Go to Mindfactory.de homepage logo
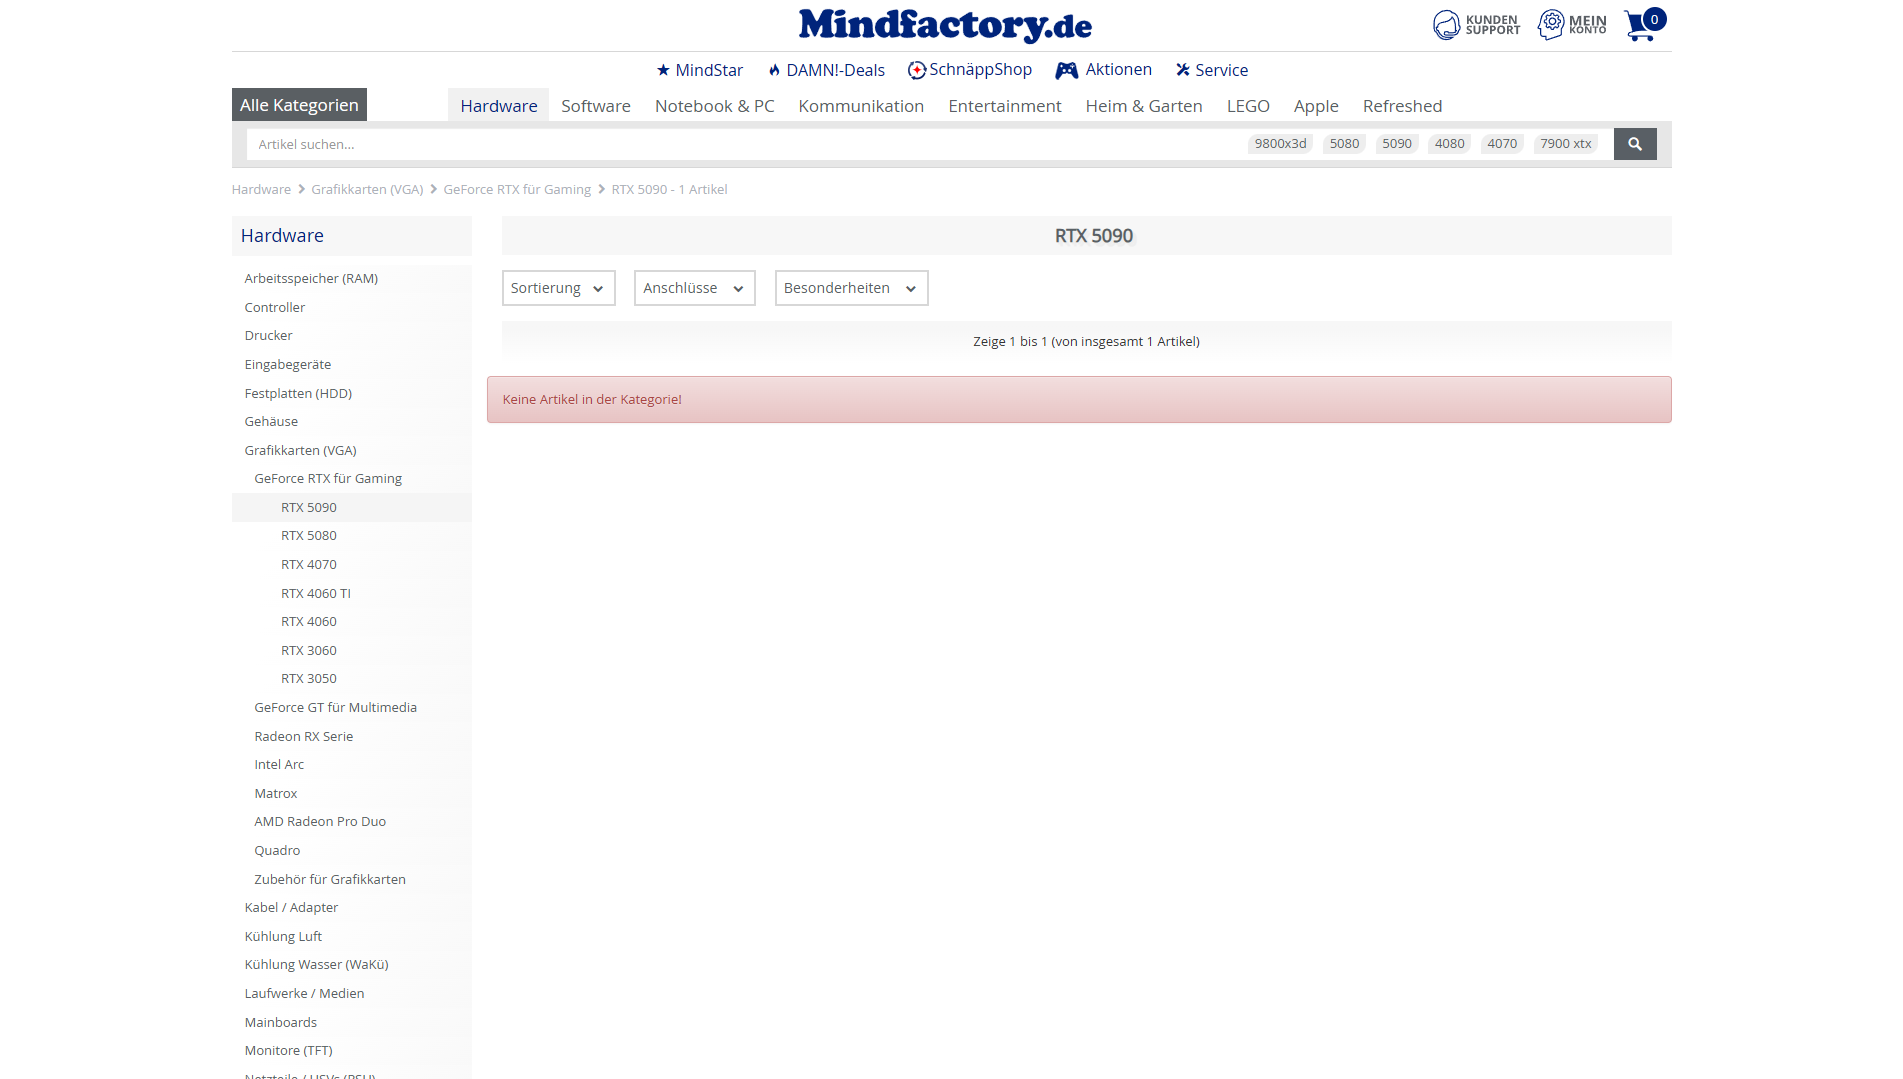 (945, 25)
